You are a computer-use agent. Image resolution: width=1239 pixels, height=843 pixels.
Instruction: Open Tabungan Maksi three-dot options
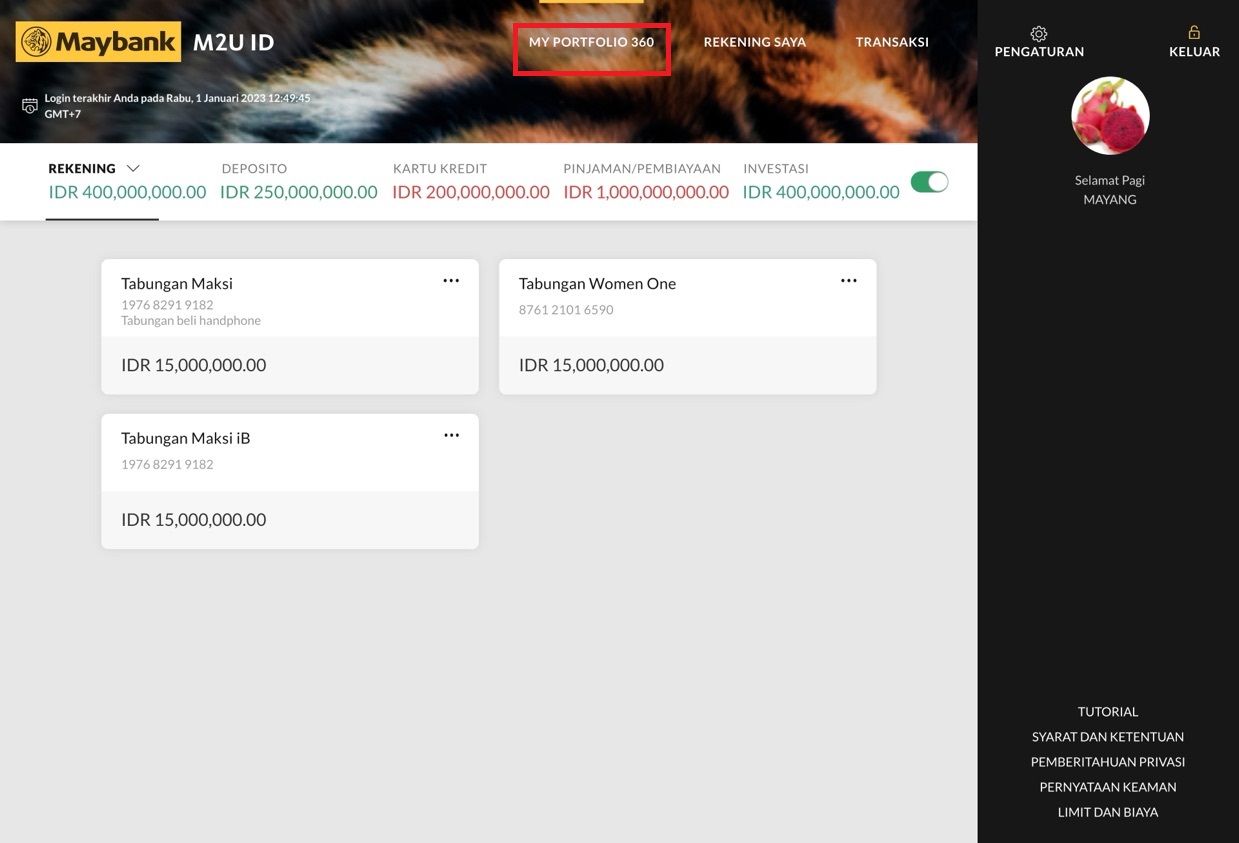[x=451, y=281]
